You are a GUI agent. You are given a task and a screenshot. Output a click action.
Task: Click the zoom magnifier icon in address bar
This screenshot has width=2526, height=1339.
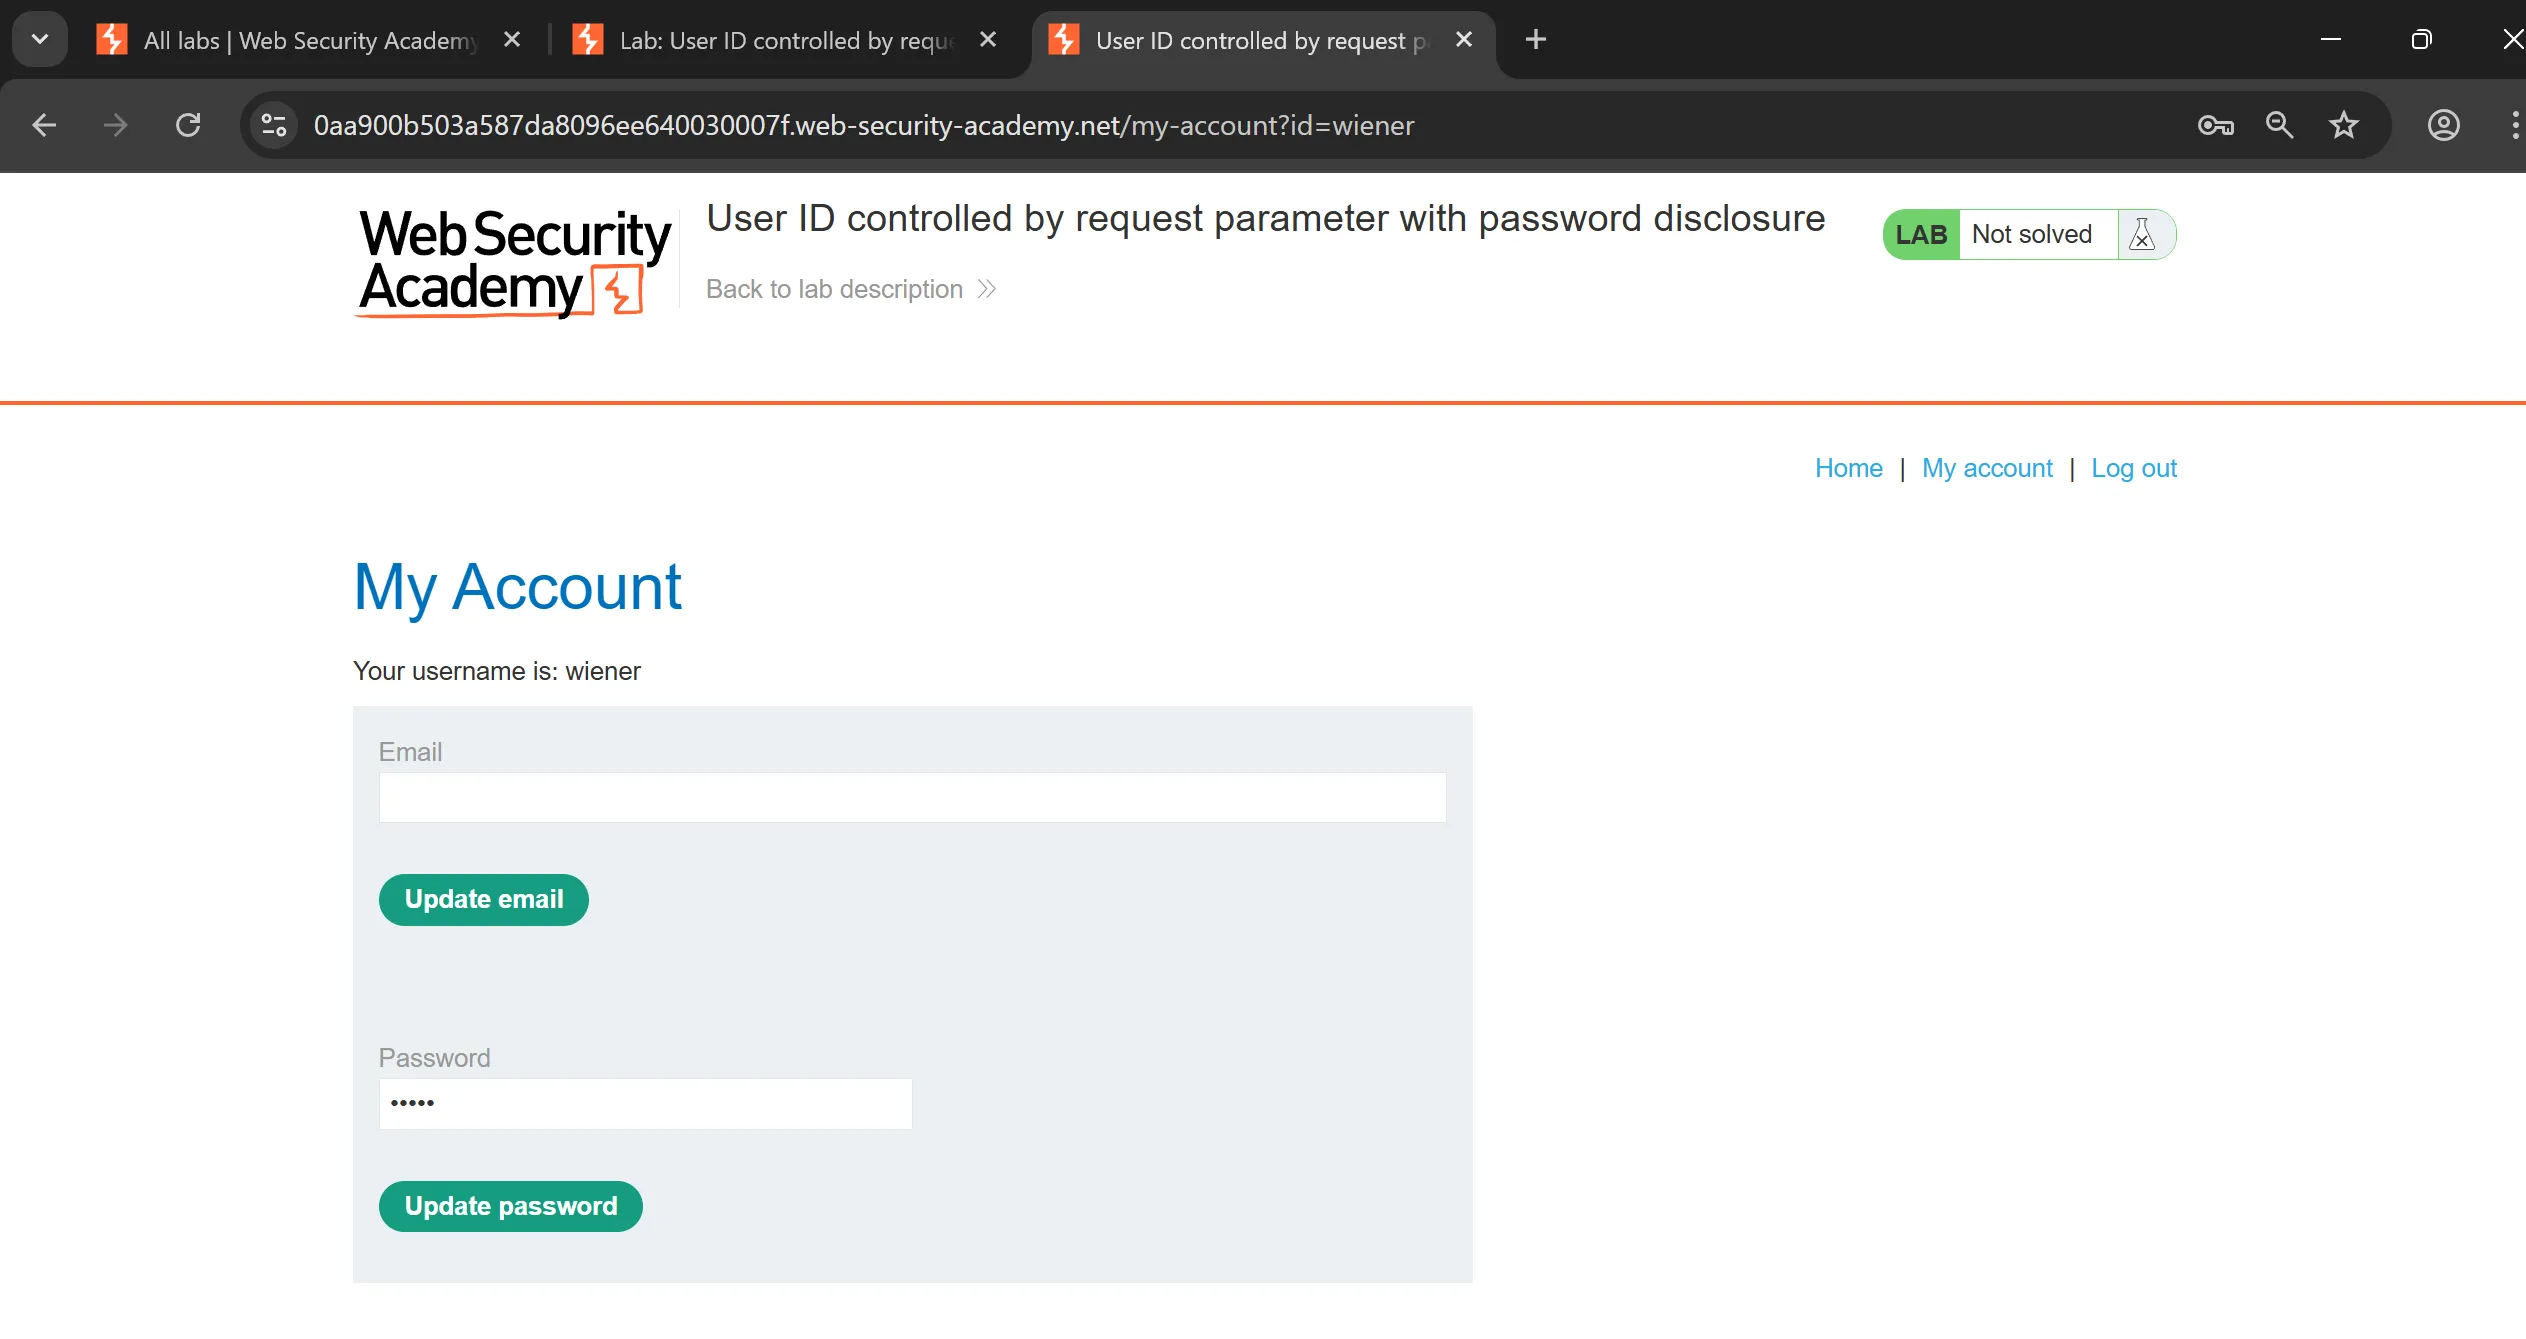(2279, 125)
